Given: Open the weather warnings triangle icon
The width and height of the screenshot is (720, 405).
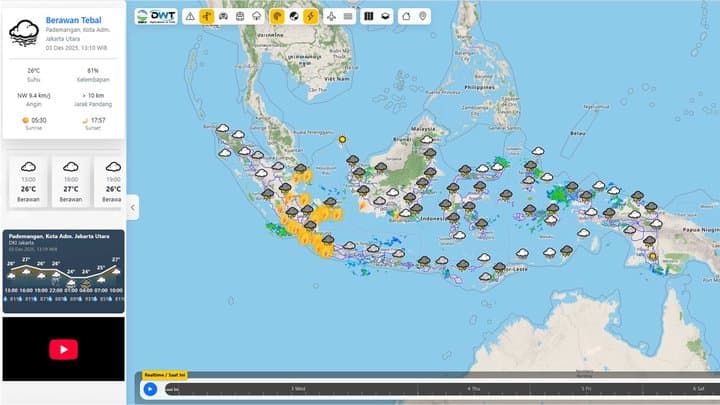Looking at the screenshot, I should [190, 17].
